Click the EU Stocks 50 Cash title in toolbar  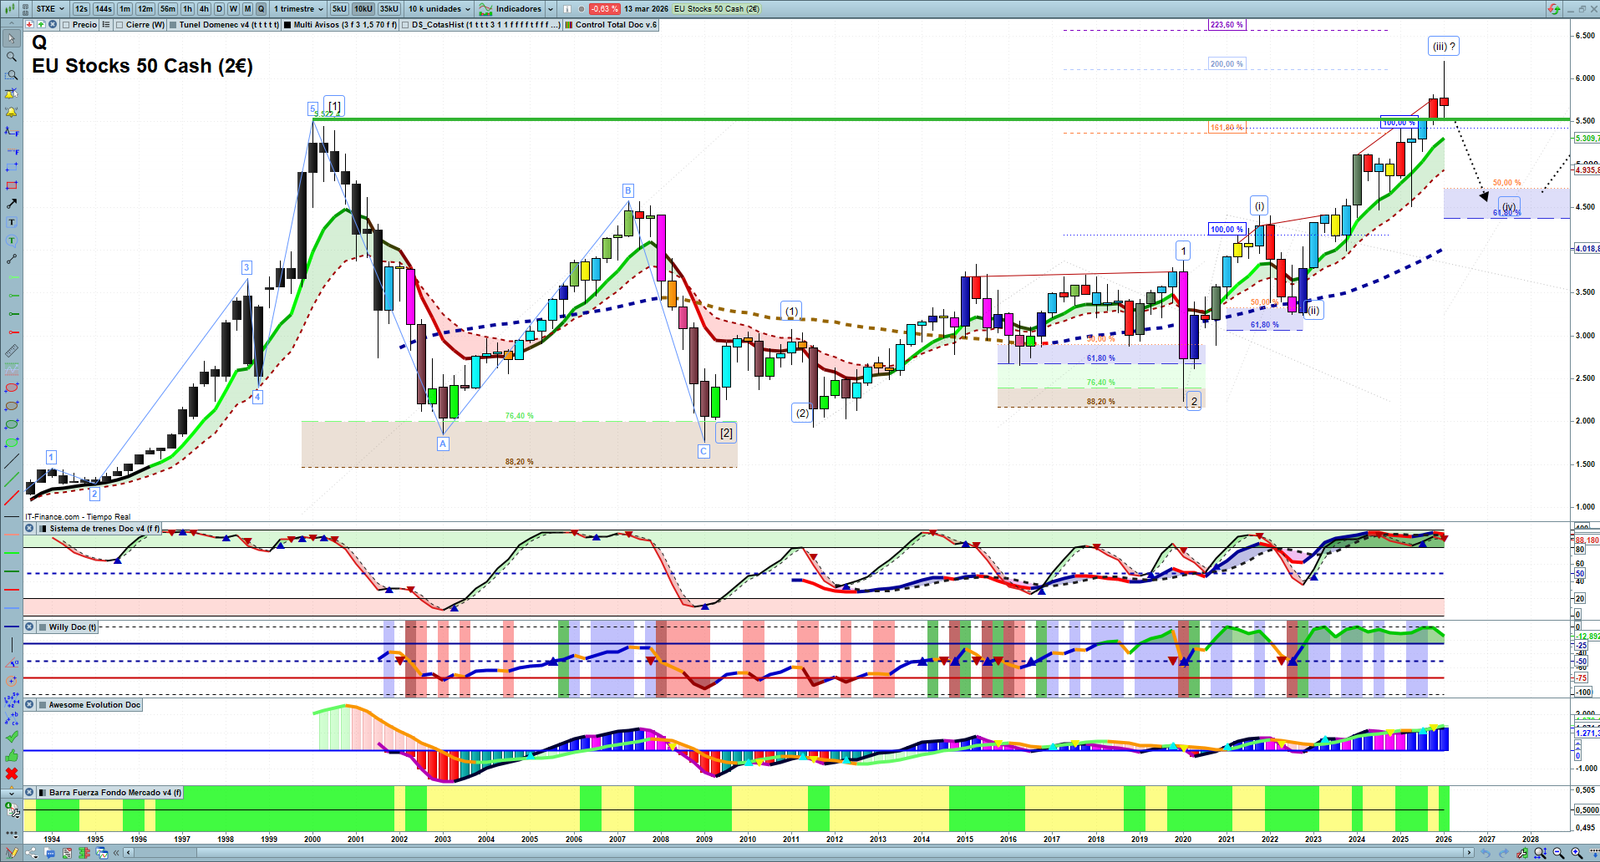[x=716, y=9]
